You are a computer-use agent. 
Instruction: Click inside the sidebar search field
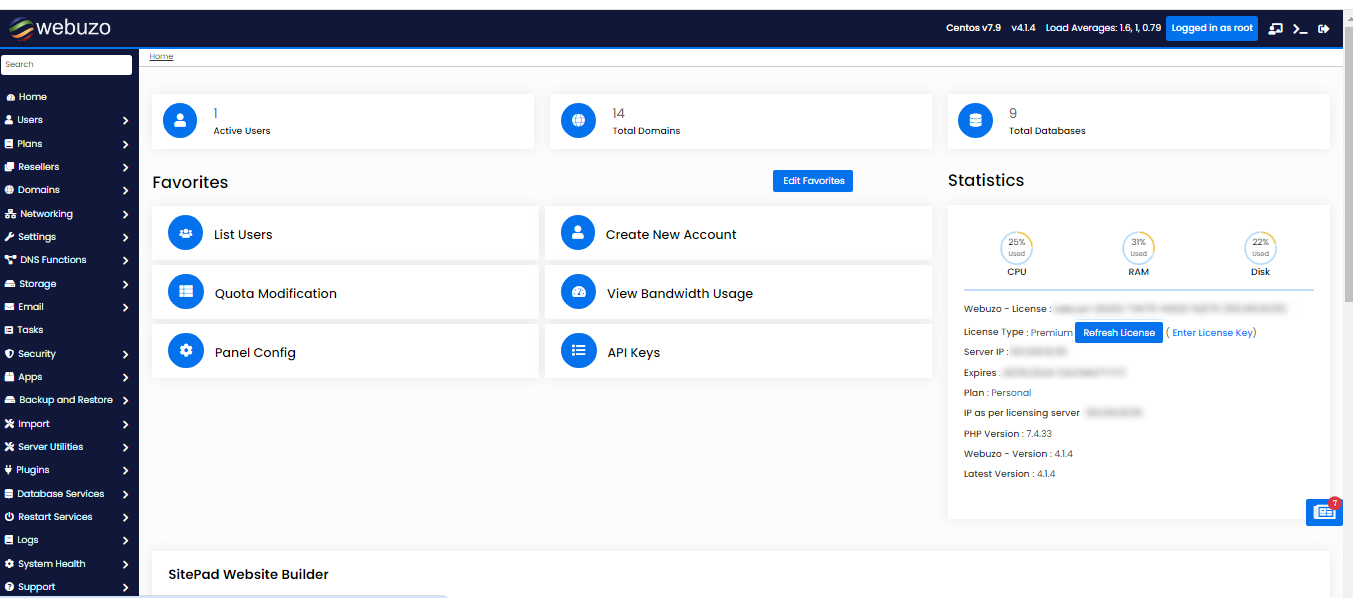pos(66,64)
